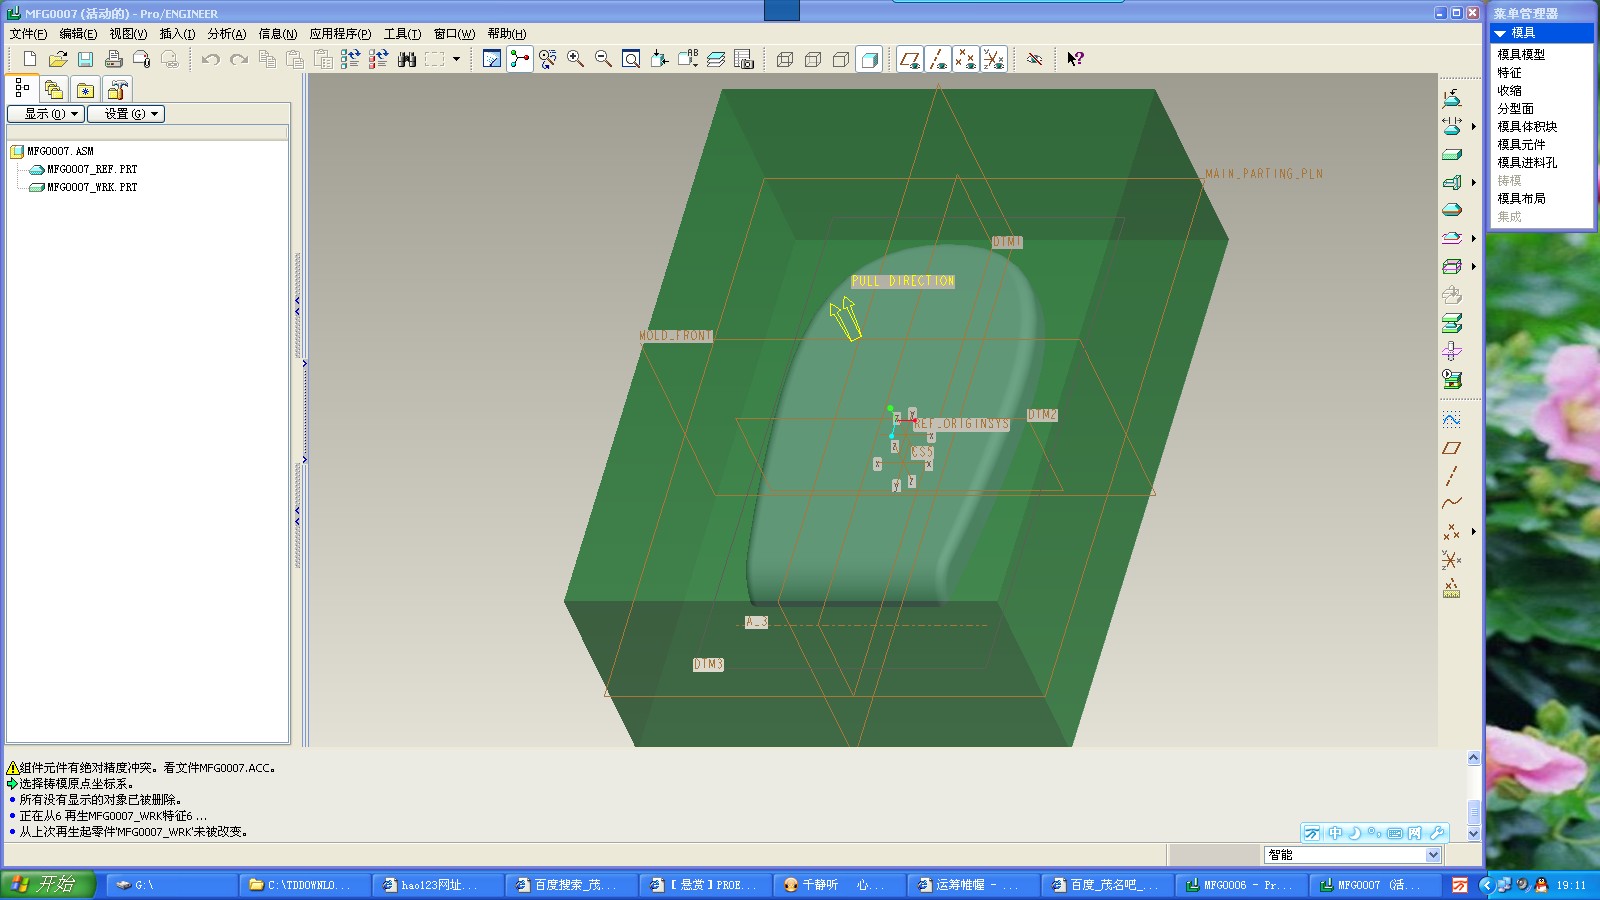Click the print icon in toolbar

[114, 59]
